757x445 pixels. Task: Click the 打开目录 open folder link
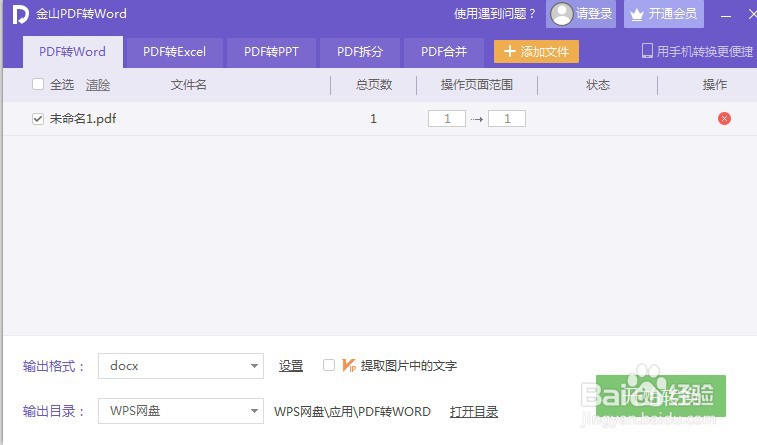pos(474,412)
